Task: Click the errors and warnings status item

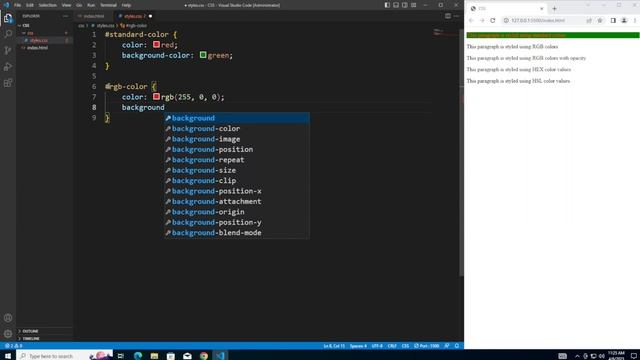Action: pos(13,346)
